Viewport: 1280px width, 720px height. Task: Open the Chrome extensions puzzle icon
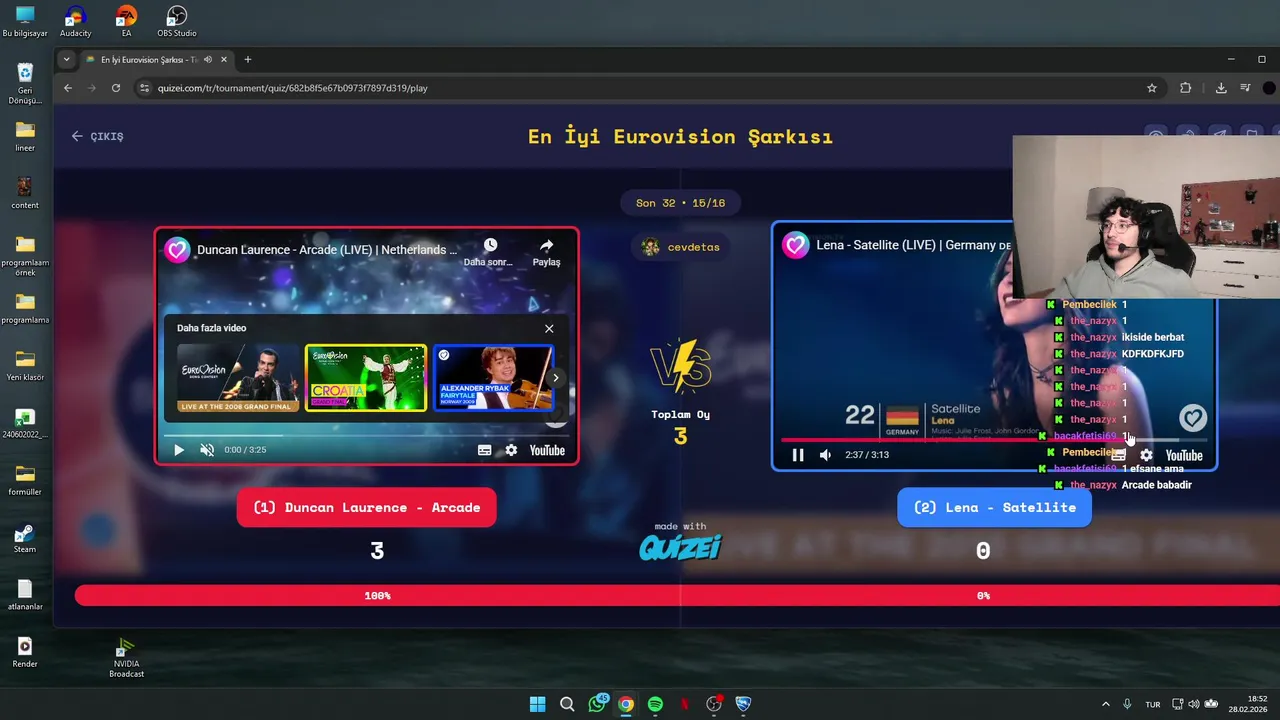(x=1186, y=88)
